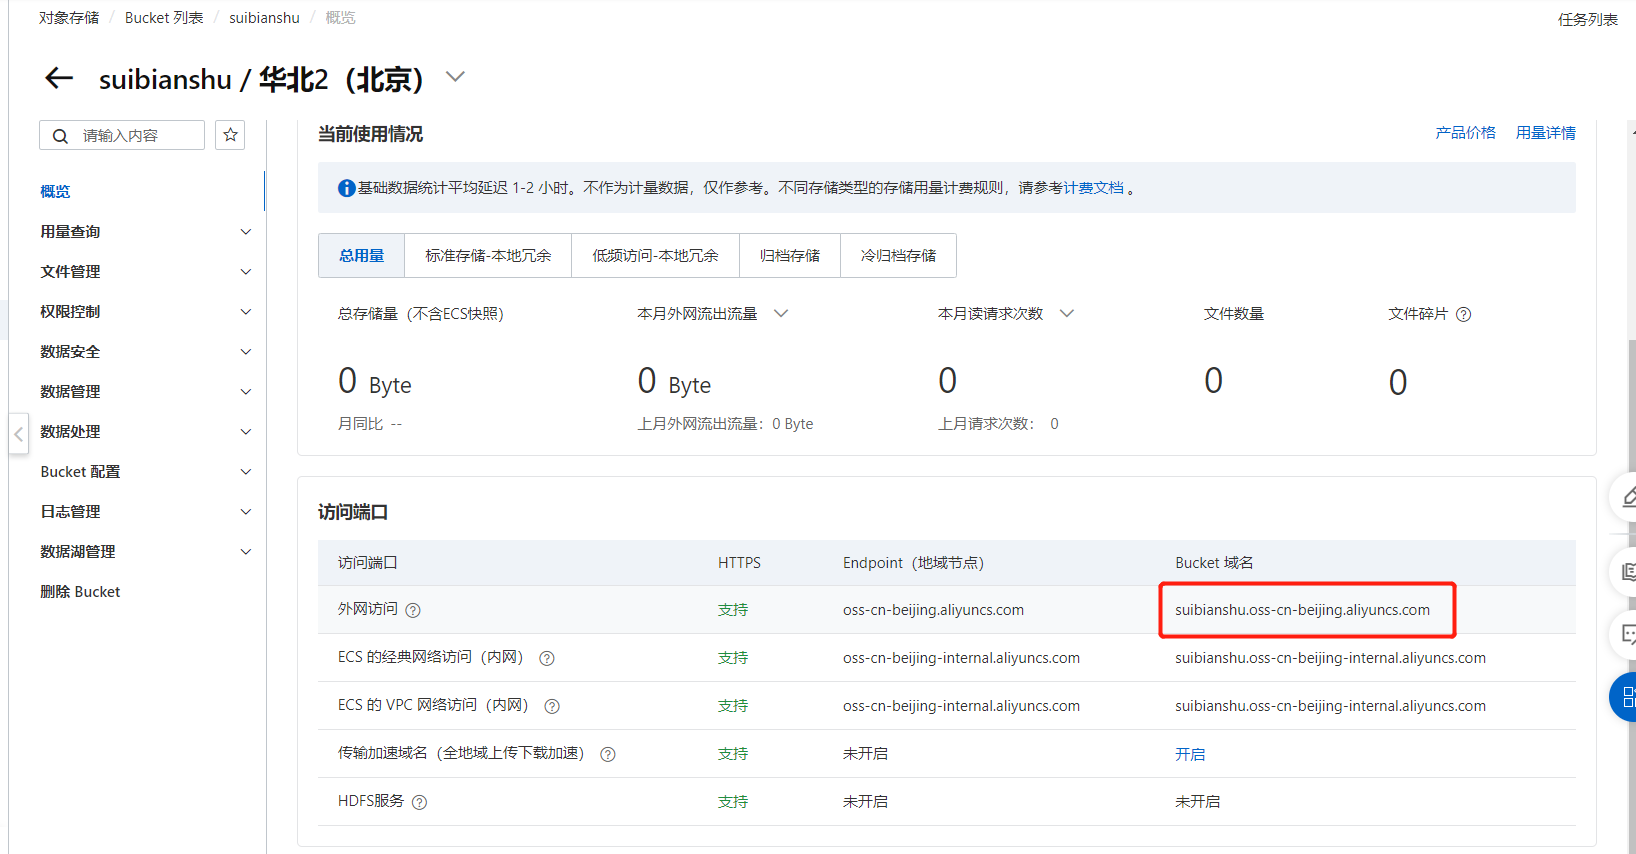Click help icon next to 文件碎片
The width and height of the screenshot is (1636, 854).
point(1464,314)
